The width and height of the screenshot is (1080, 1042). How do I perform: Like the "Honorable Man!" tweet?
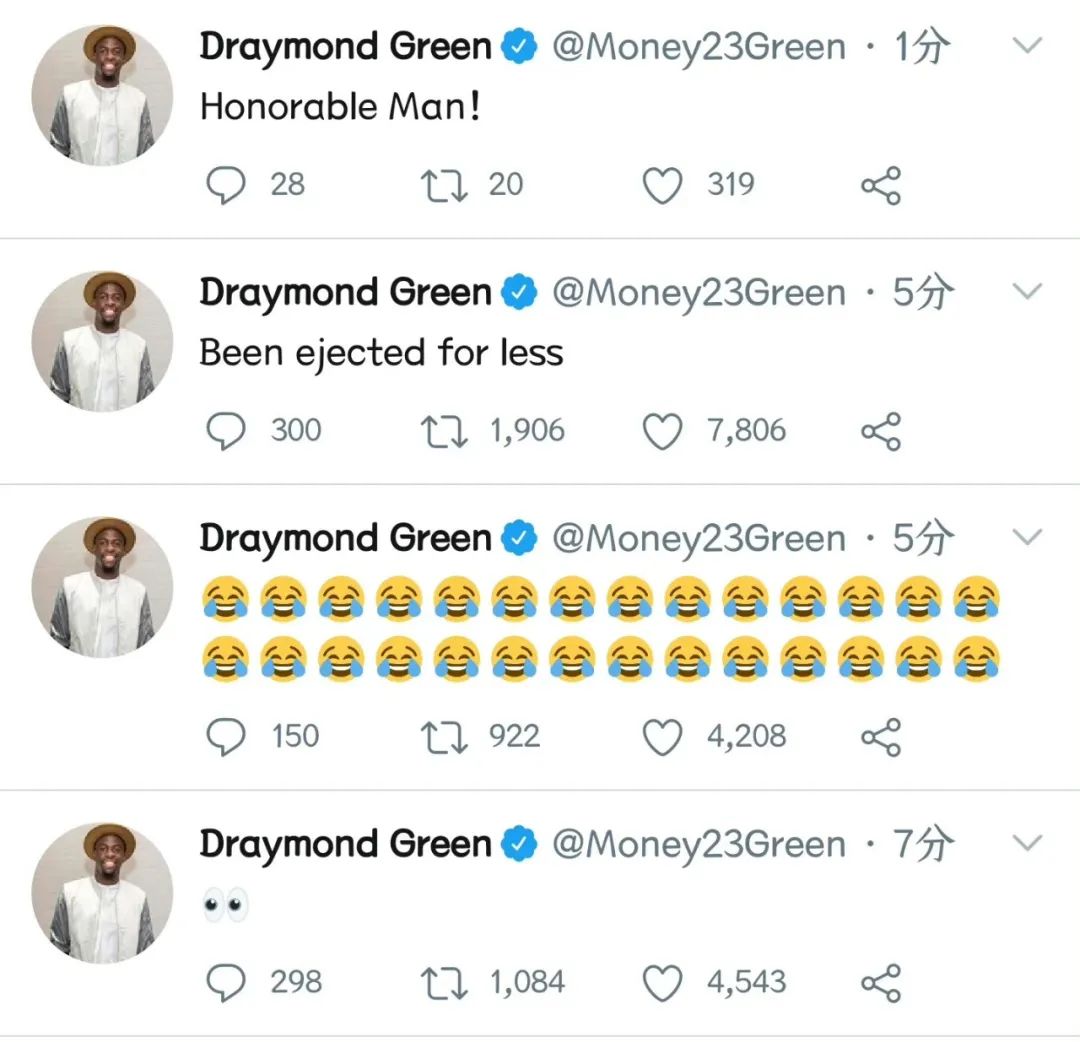point(663,186)
